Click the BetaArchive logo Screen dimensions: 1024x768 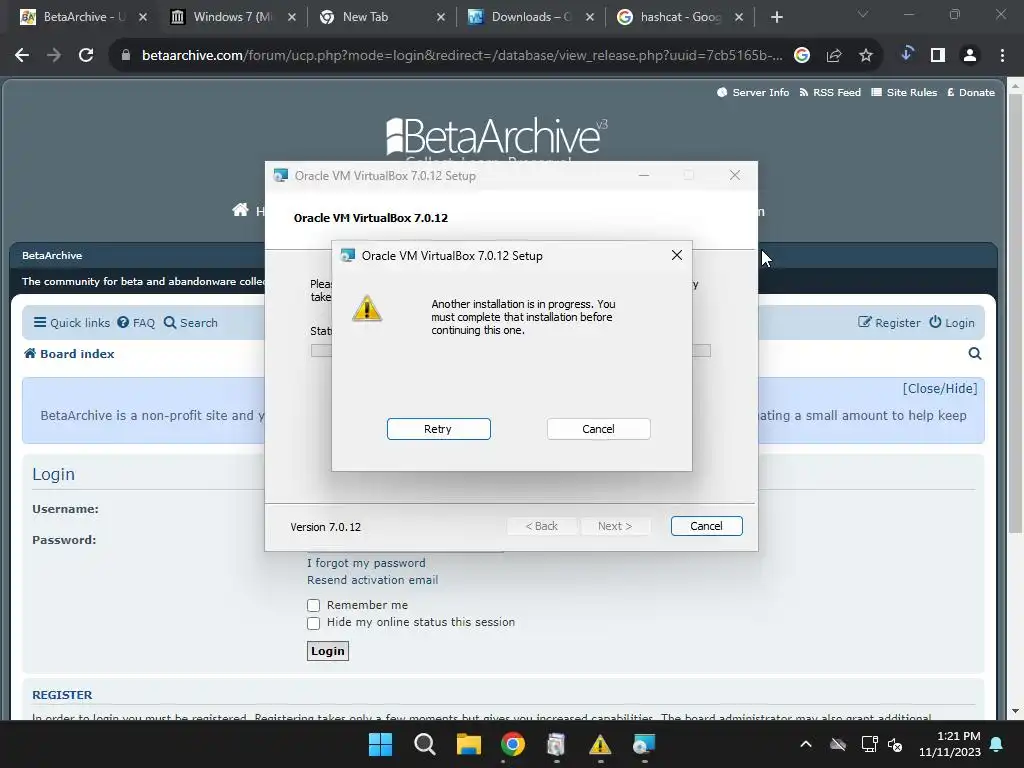click(497, 136)
